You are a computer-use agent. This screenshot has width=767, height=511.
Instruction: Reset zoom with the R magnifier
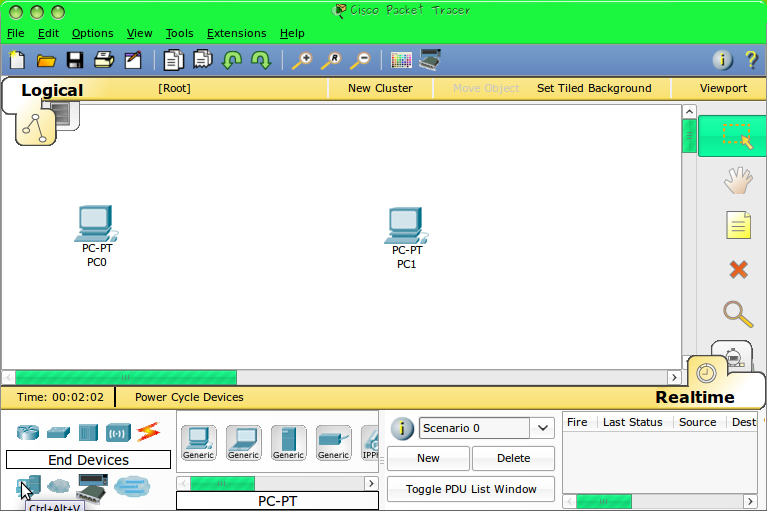pos(331,60)
